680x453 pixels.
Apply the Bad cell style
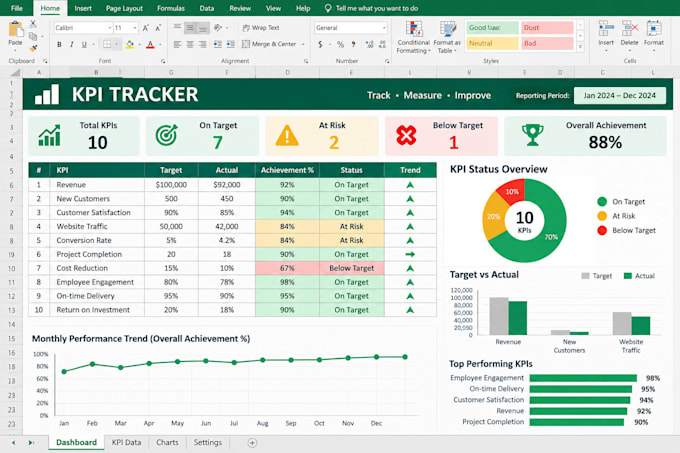coord(547,43)
